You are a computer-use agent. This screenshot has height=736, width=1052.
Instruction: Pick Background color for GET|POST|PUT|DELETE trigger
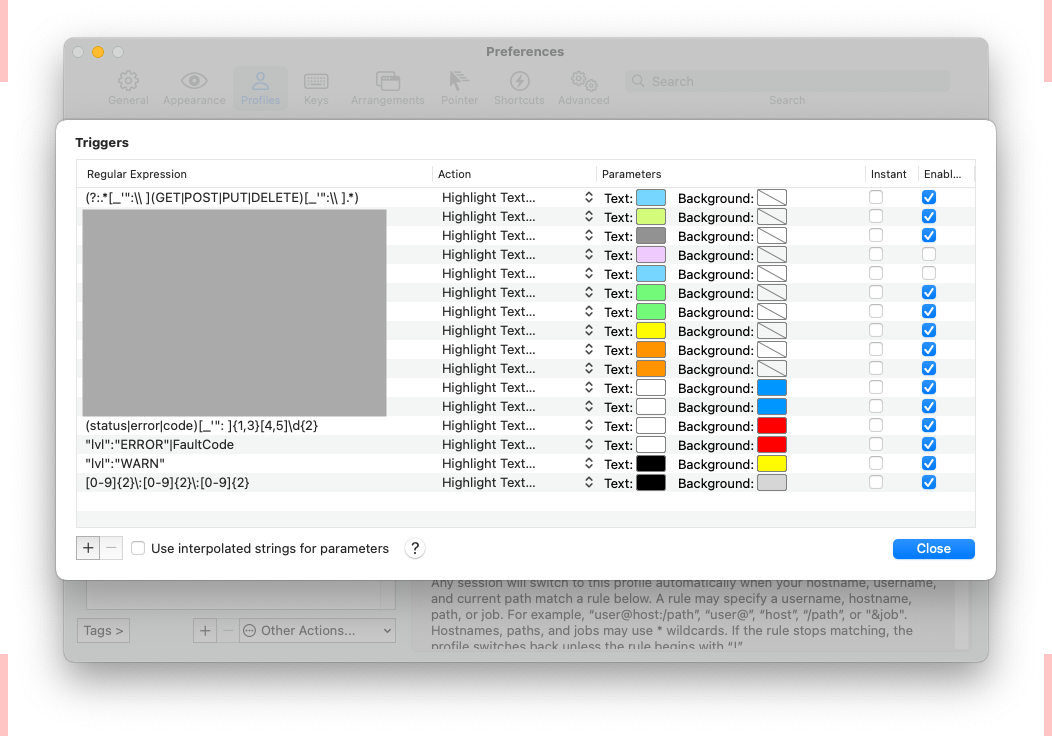coord(772,198)
